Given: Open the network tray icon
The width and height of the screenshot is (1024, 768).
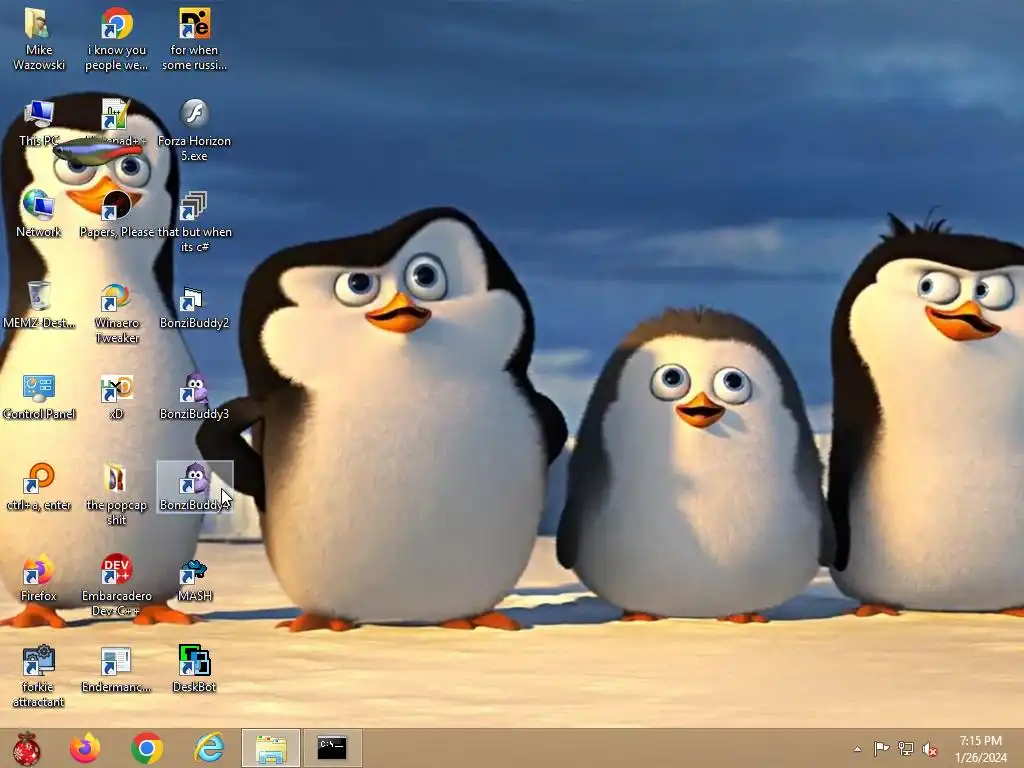Looking at the screenshot, I should [906, 748].
